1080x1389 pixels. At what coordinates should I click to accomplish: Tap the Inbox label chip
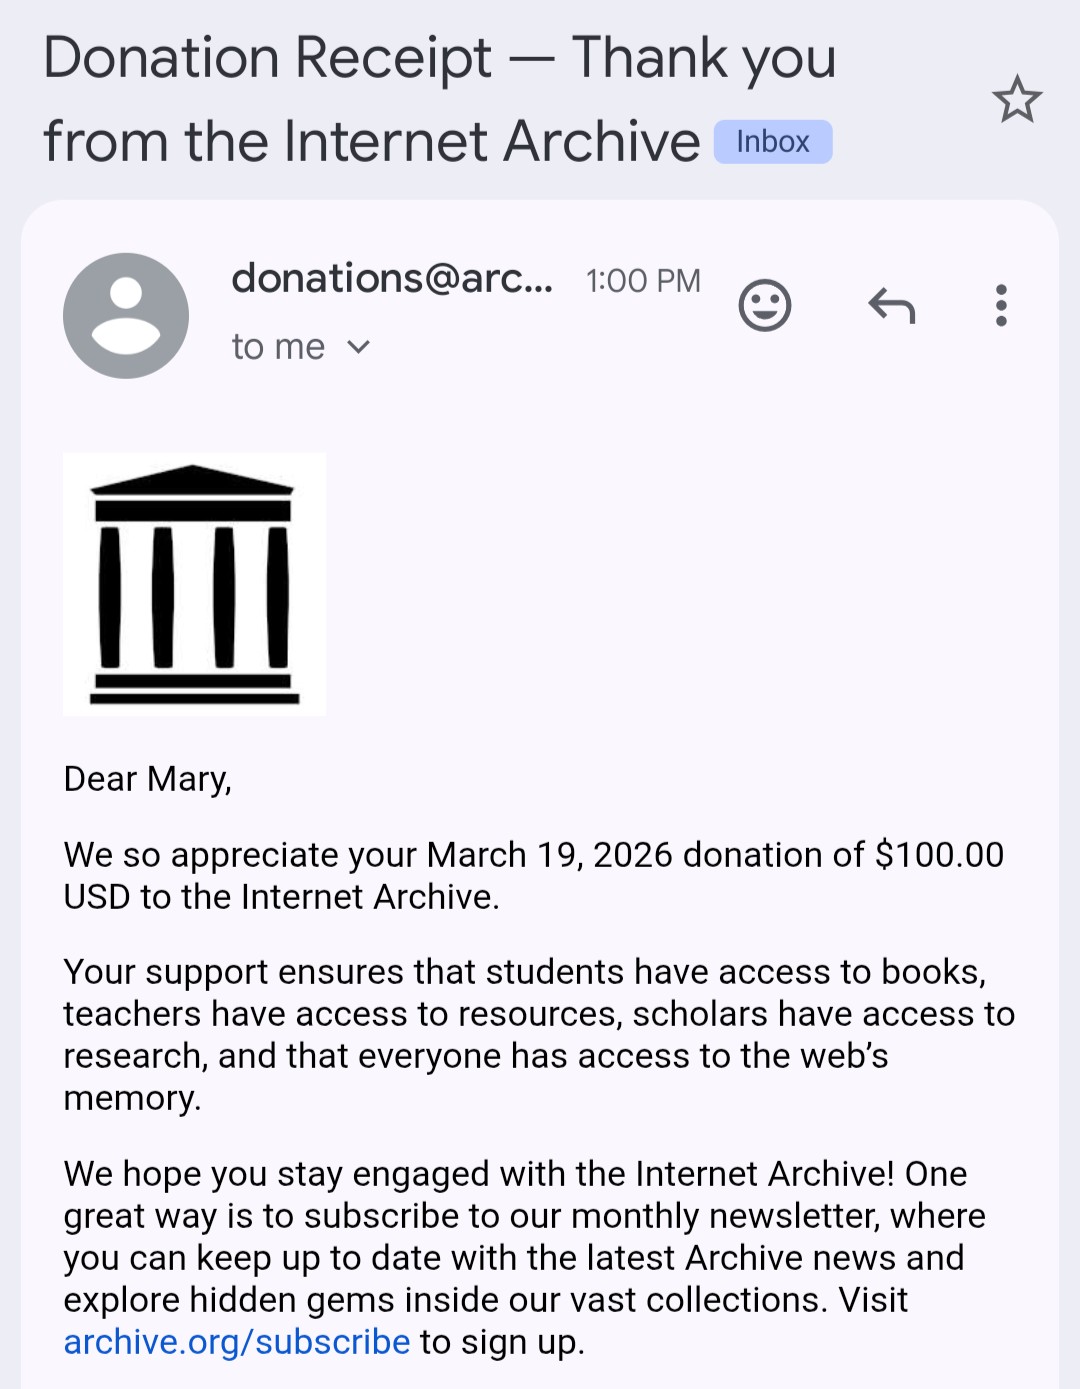coord(772,142)
